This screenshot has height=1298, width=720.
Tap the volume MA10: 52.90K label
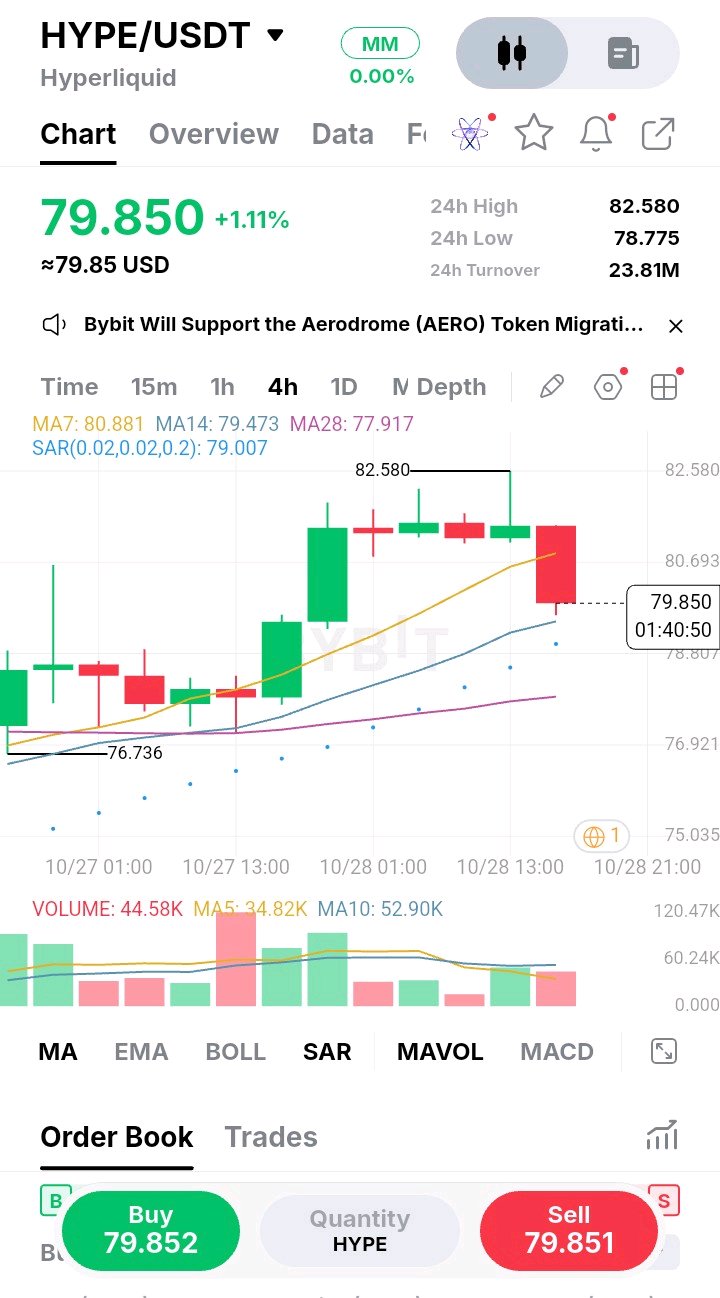click(x=380, y=909)
